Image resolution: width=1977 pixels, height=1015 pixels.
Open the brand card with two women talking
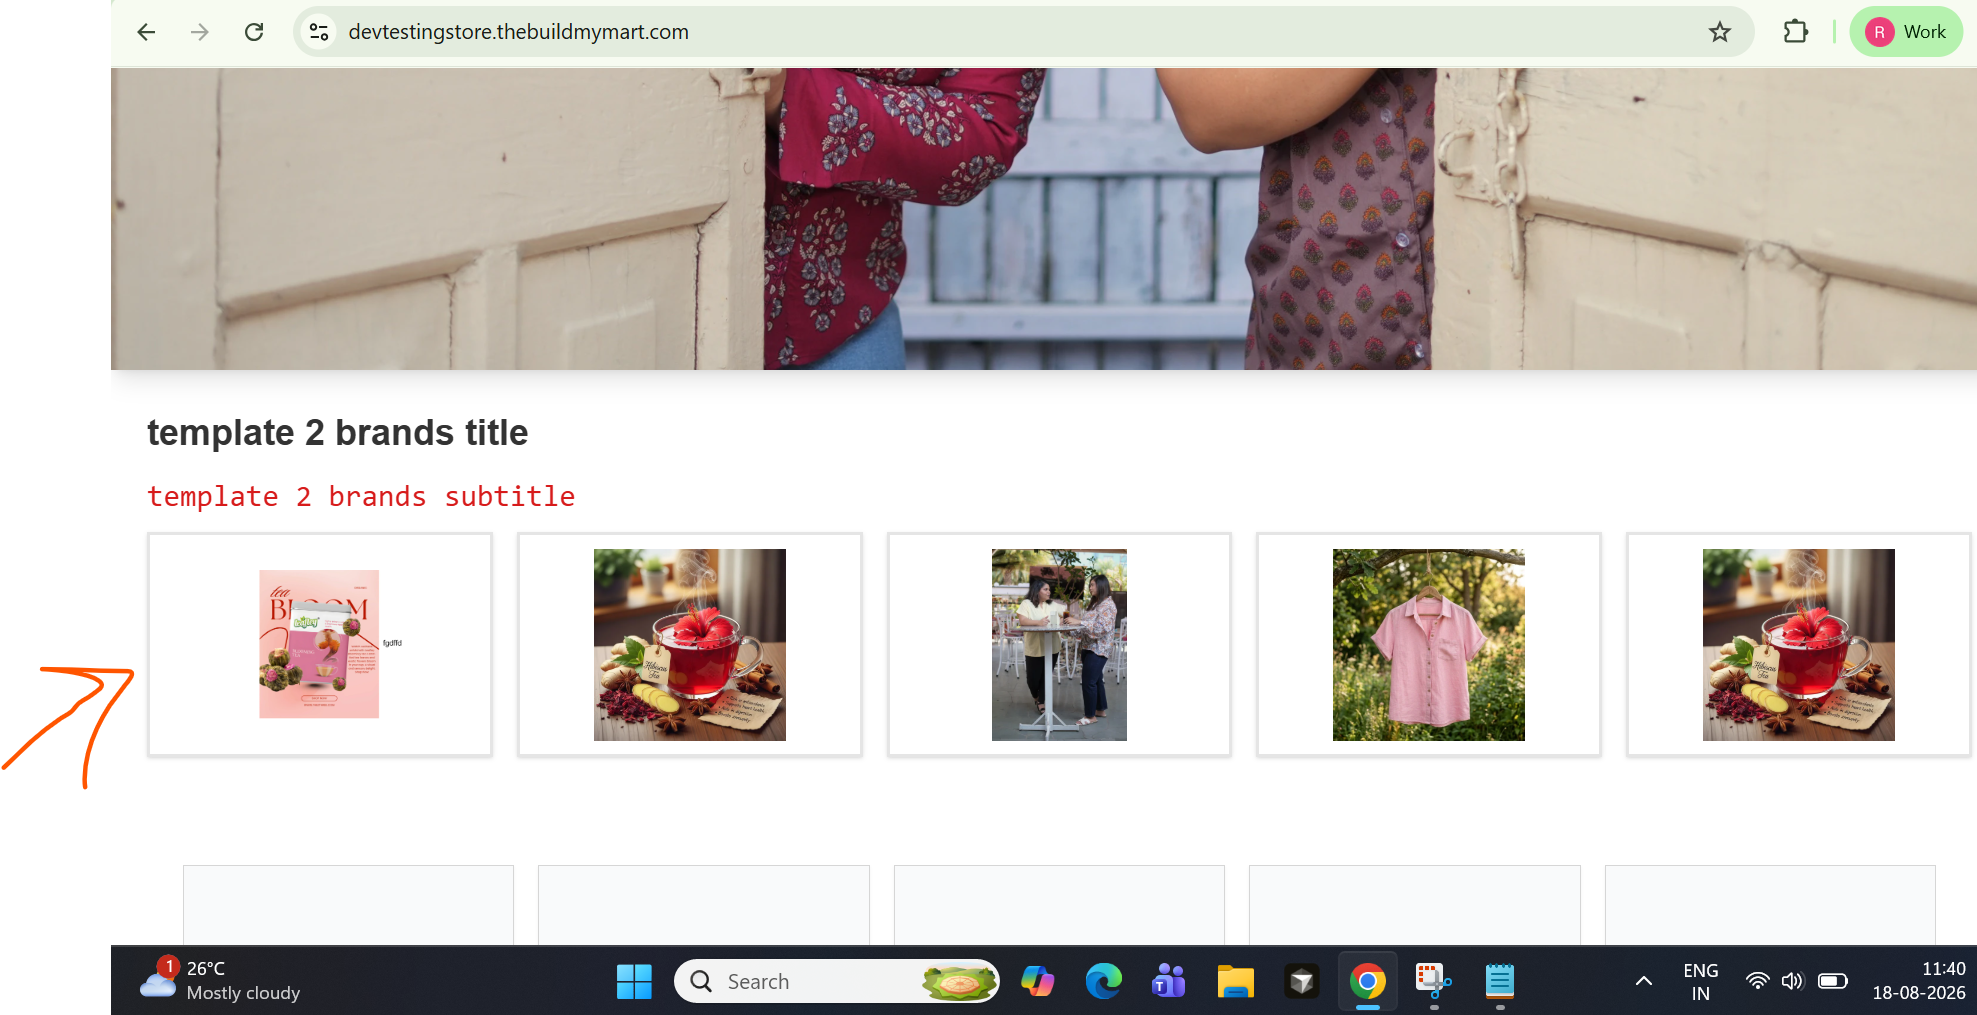pyautogui.click(x=1059, y=644)
